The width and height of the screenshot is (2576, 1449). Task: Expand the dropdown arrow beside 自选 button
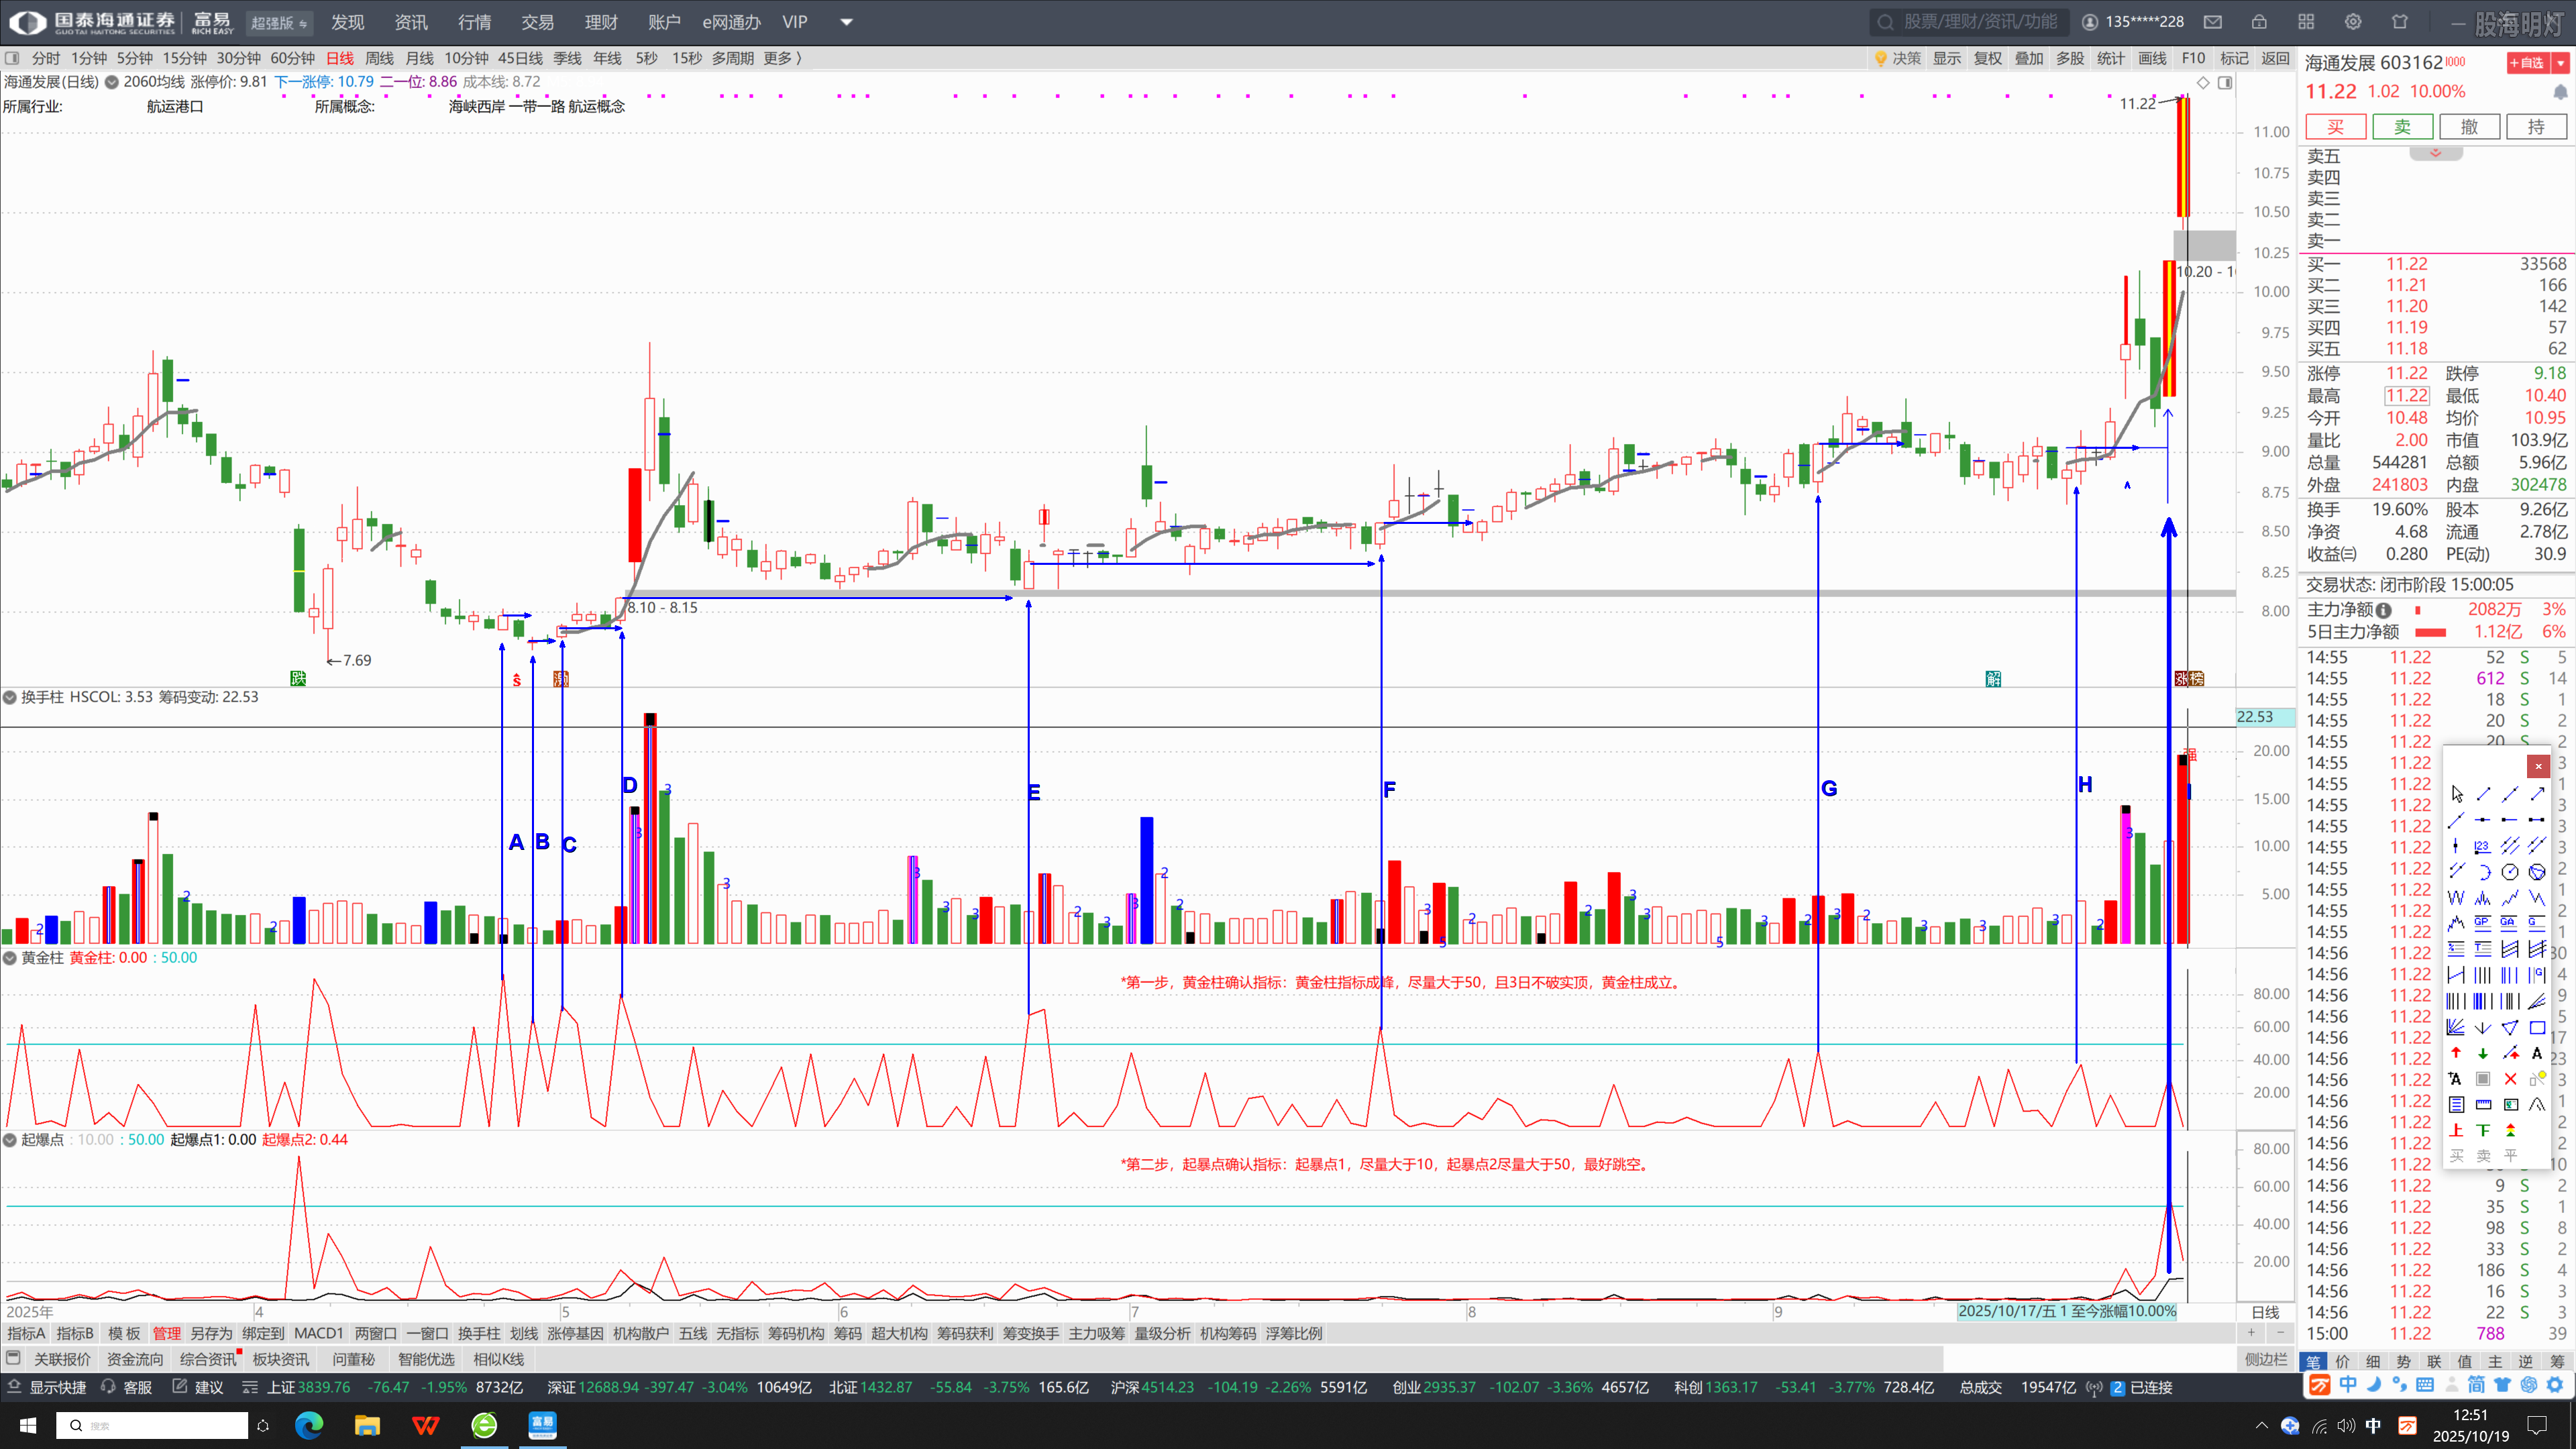tap(2560, 63)
